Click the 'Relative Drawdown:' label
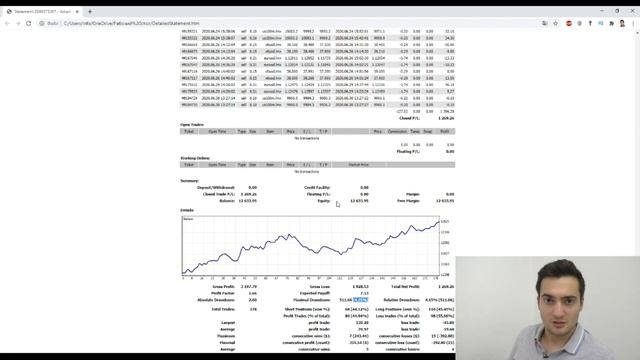The width and height of the screenshot is (640, 360). tap(402, 300)
